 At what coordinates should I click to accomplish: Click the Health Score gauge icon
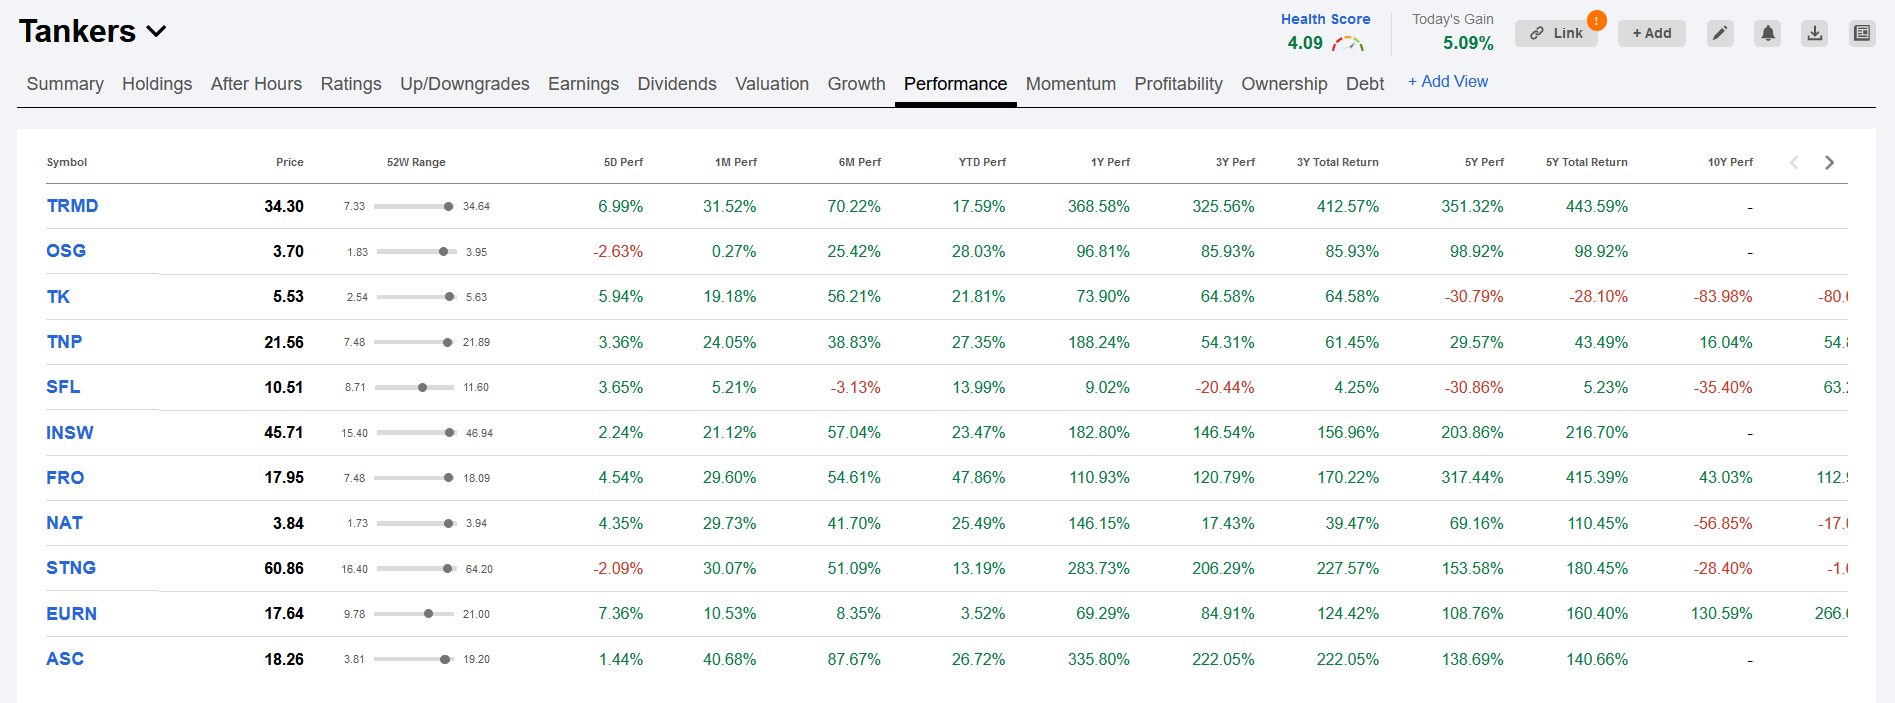pos(1348,43)
